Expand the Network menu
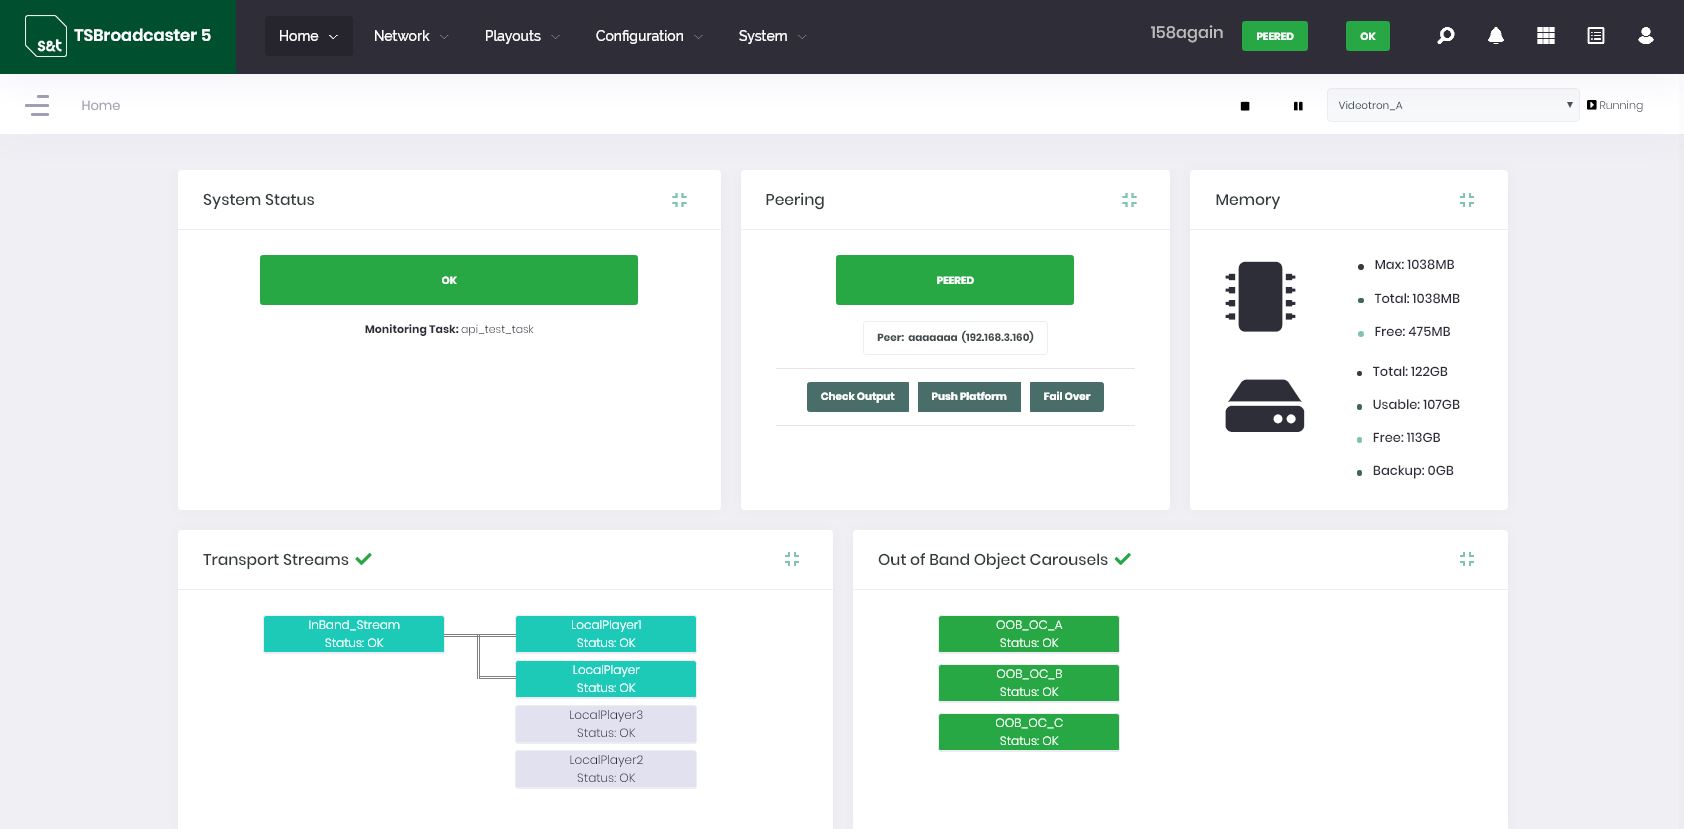This screenshot has height=829, width=1684. point(410,36)
